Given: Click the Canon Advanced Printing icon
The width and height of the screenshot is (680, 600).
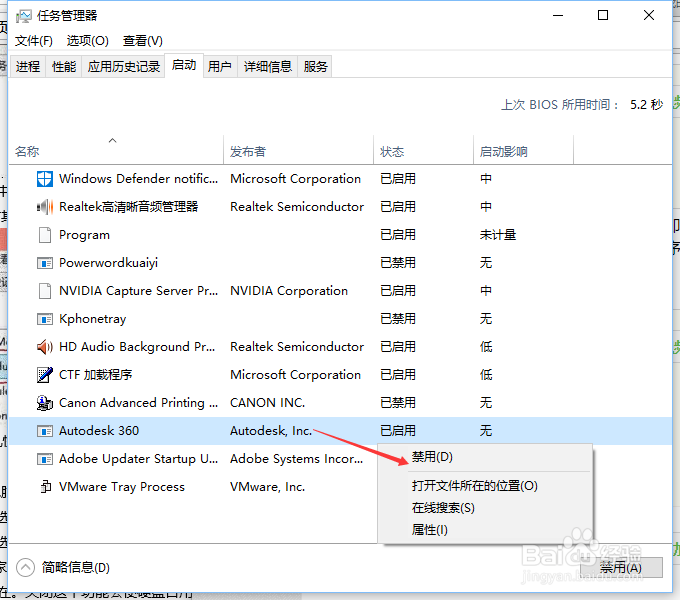Looking at the screenshot, I should pyautogui.click(x=45, y=403).
